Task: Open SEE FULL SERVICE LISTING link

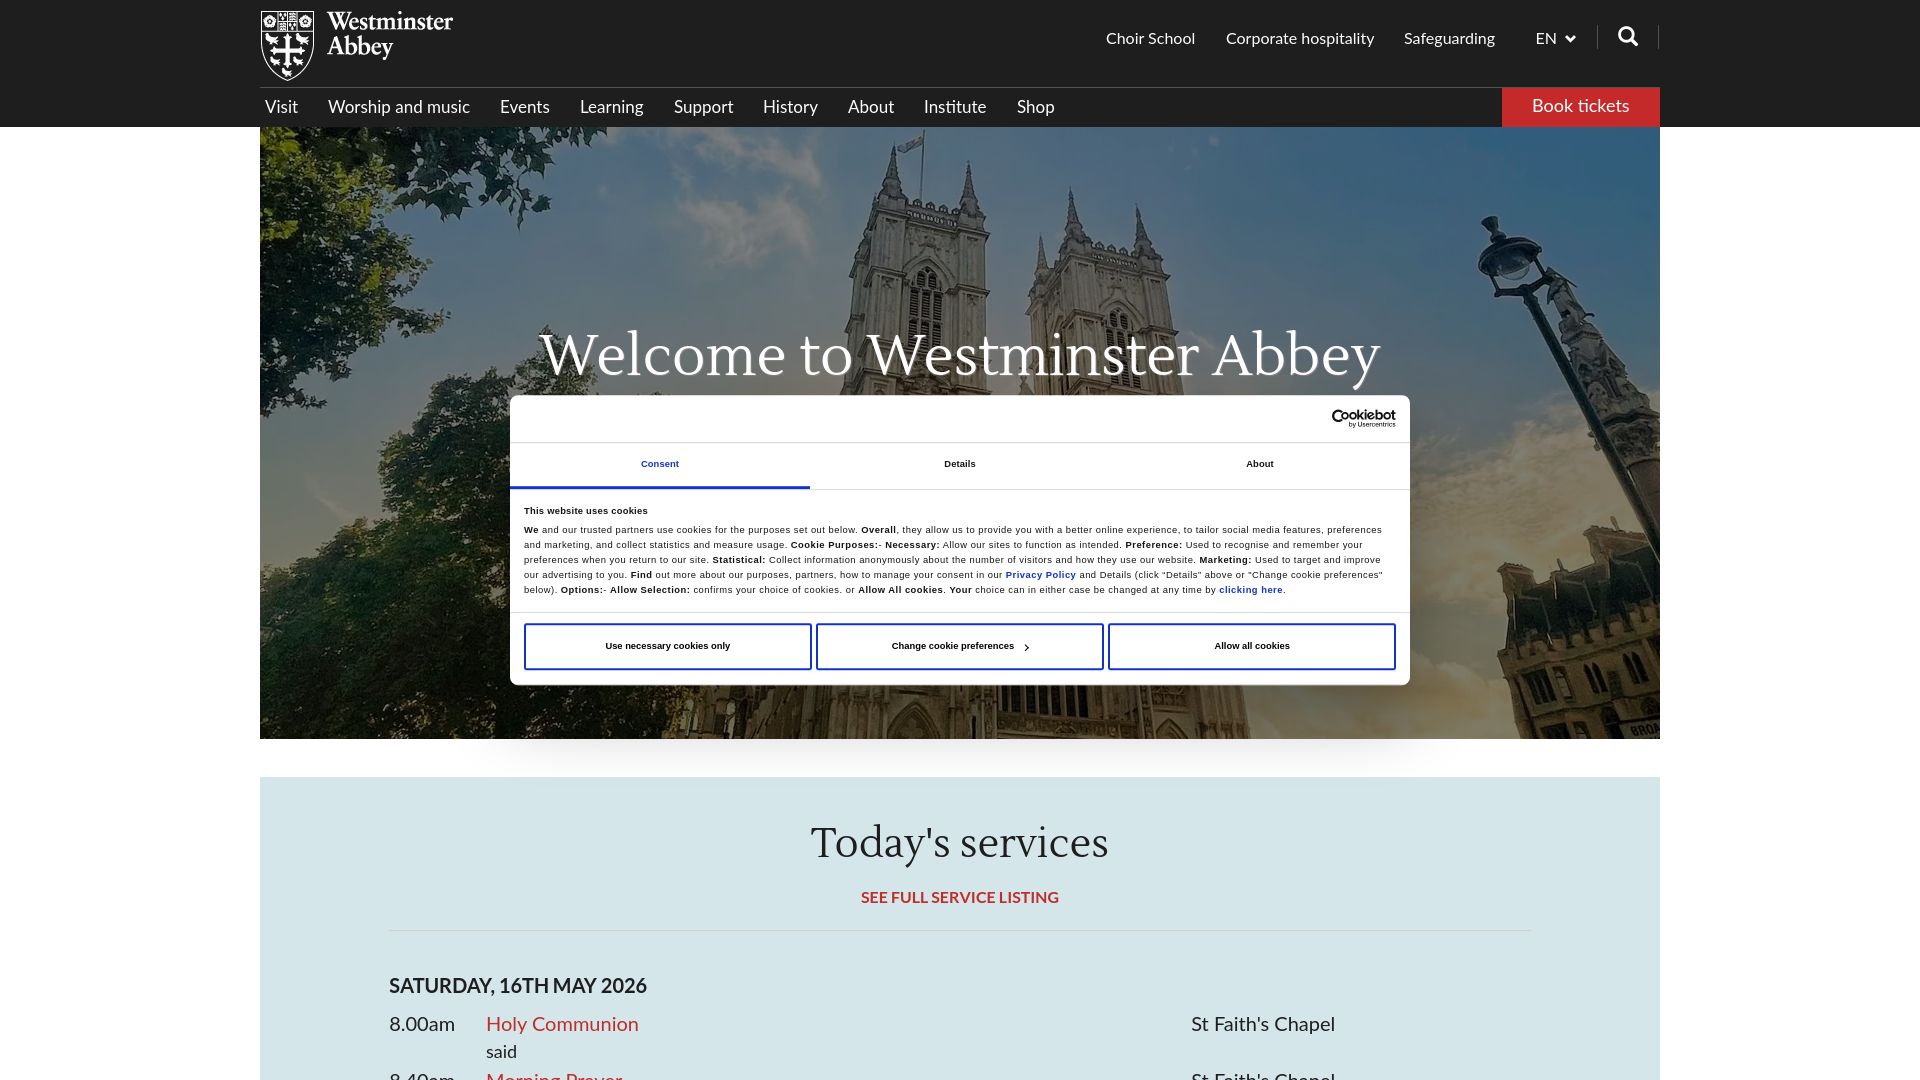Action: coord(960,898)
